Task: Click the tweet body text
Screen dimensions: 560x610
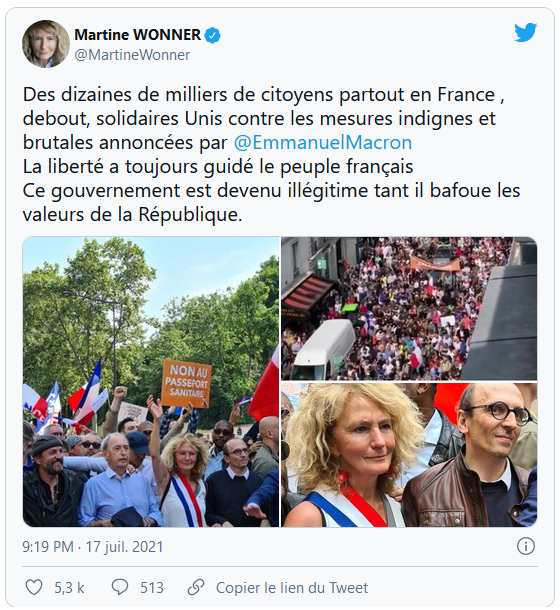Action: coord(271,154)
